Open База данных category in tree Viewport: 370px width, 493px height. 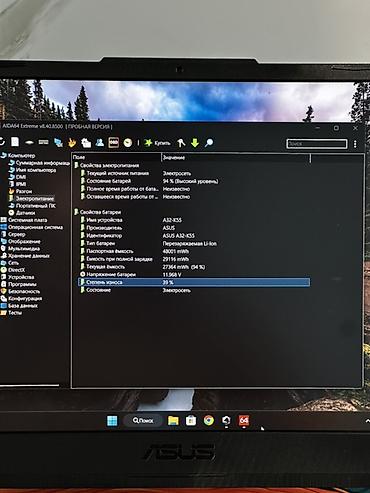coord(19,306)
